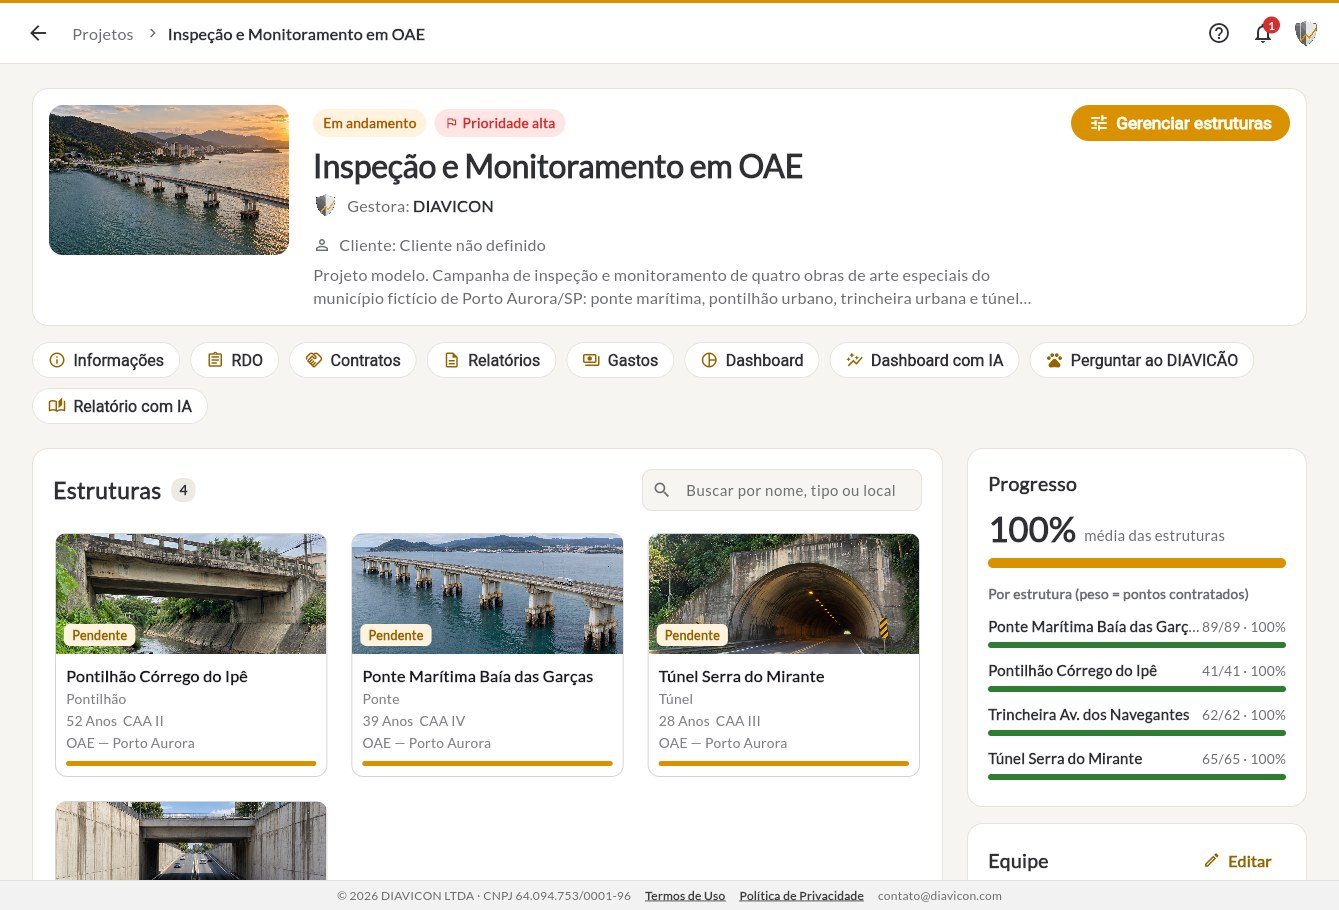This screenshot has height=910, width=1339.
Task: Open Pontilhão Córrego do Ipê card photo
Action: (x=191, y=594)
